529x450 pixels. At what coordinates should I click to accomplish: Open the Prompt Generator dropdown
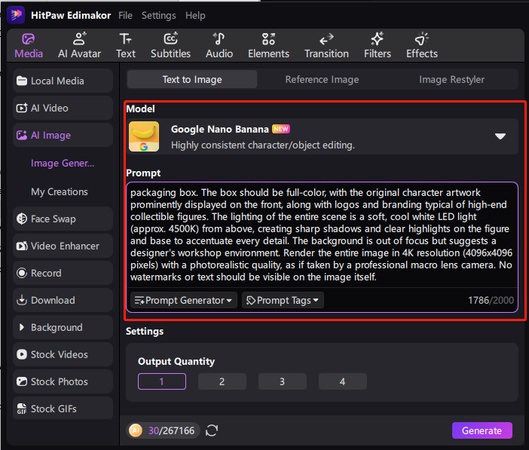184,300
